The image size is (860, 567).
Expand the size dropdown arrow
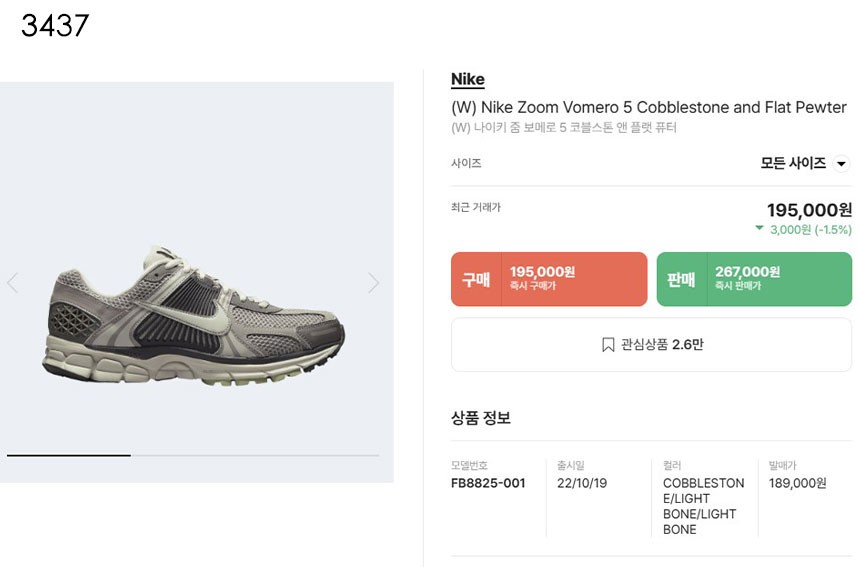841,164
